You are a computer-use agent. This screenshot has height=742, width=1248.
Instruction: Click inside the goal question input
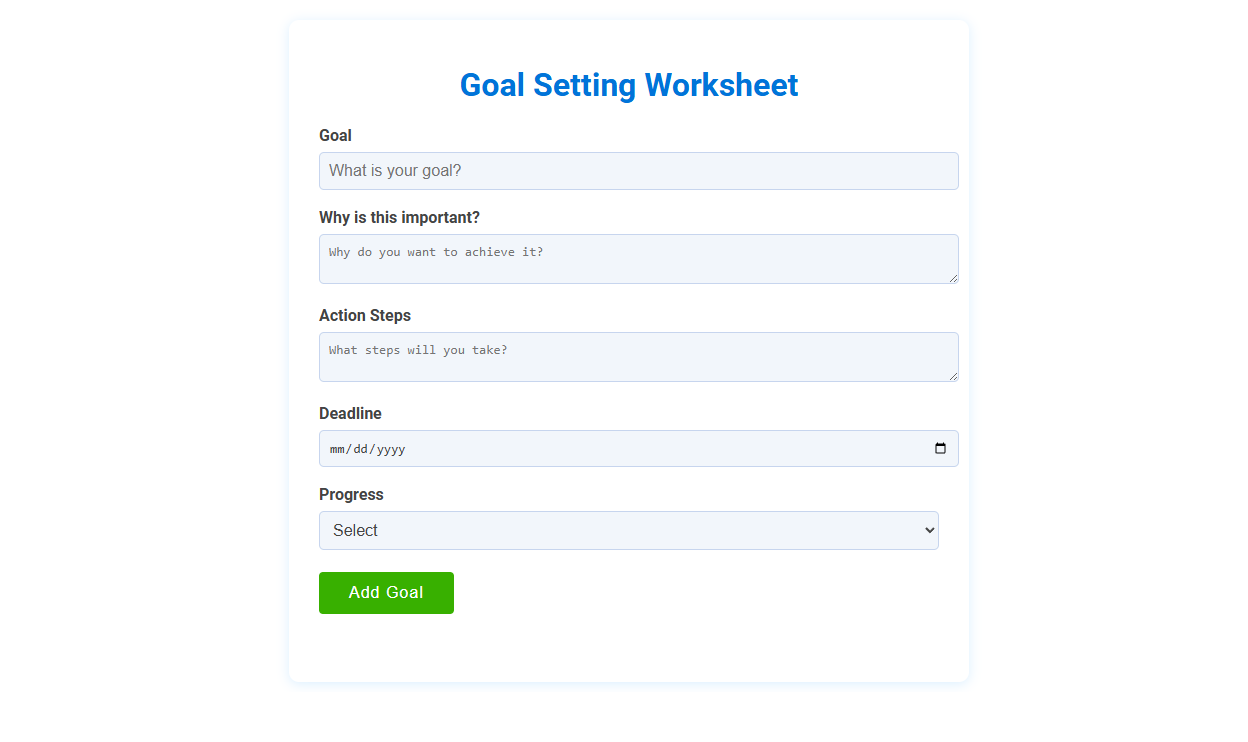[638, 171]
